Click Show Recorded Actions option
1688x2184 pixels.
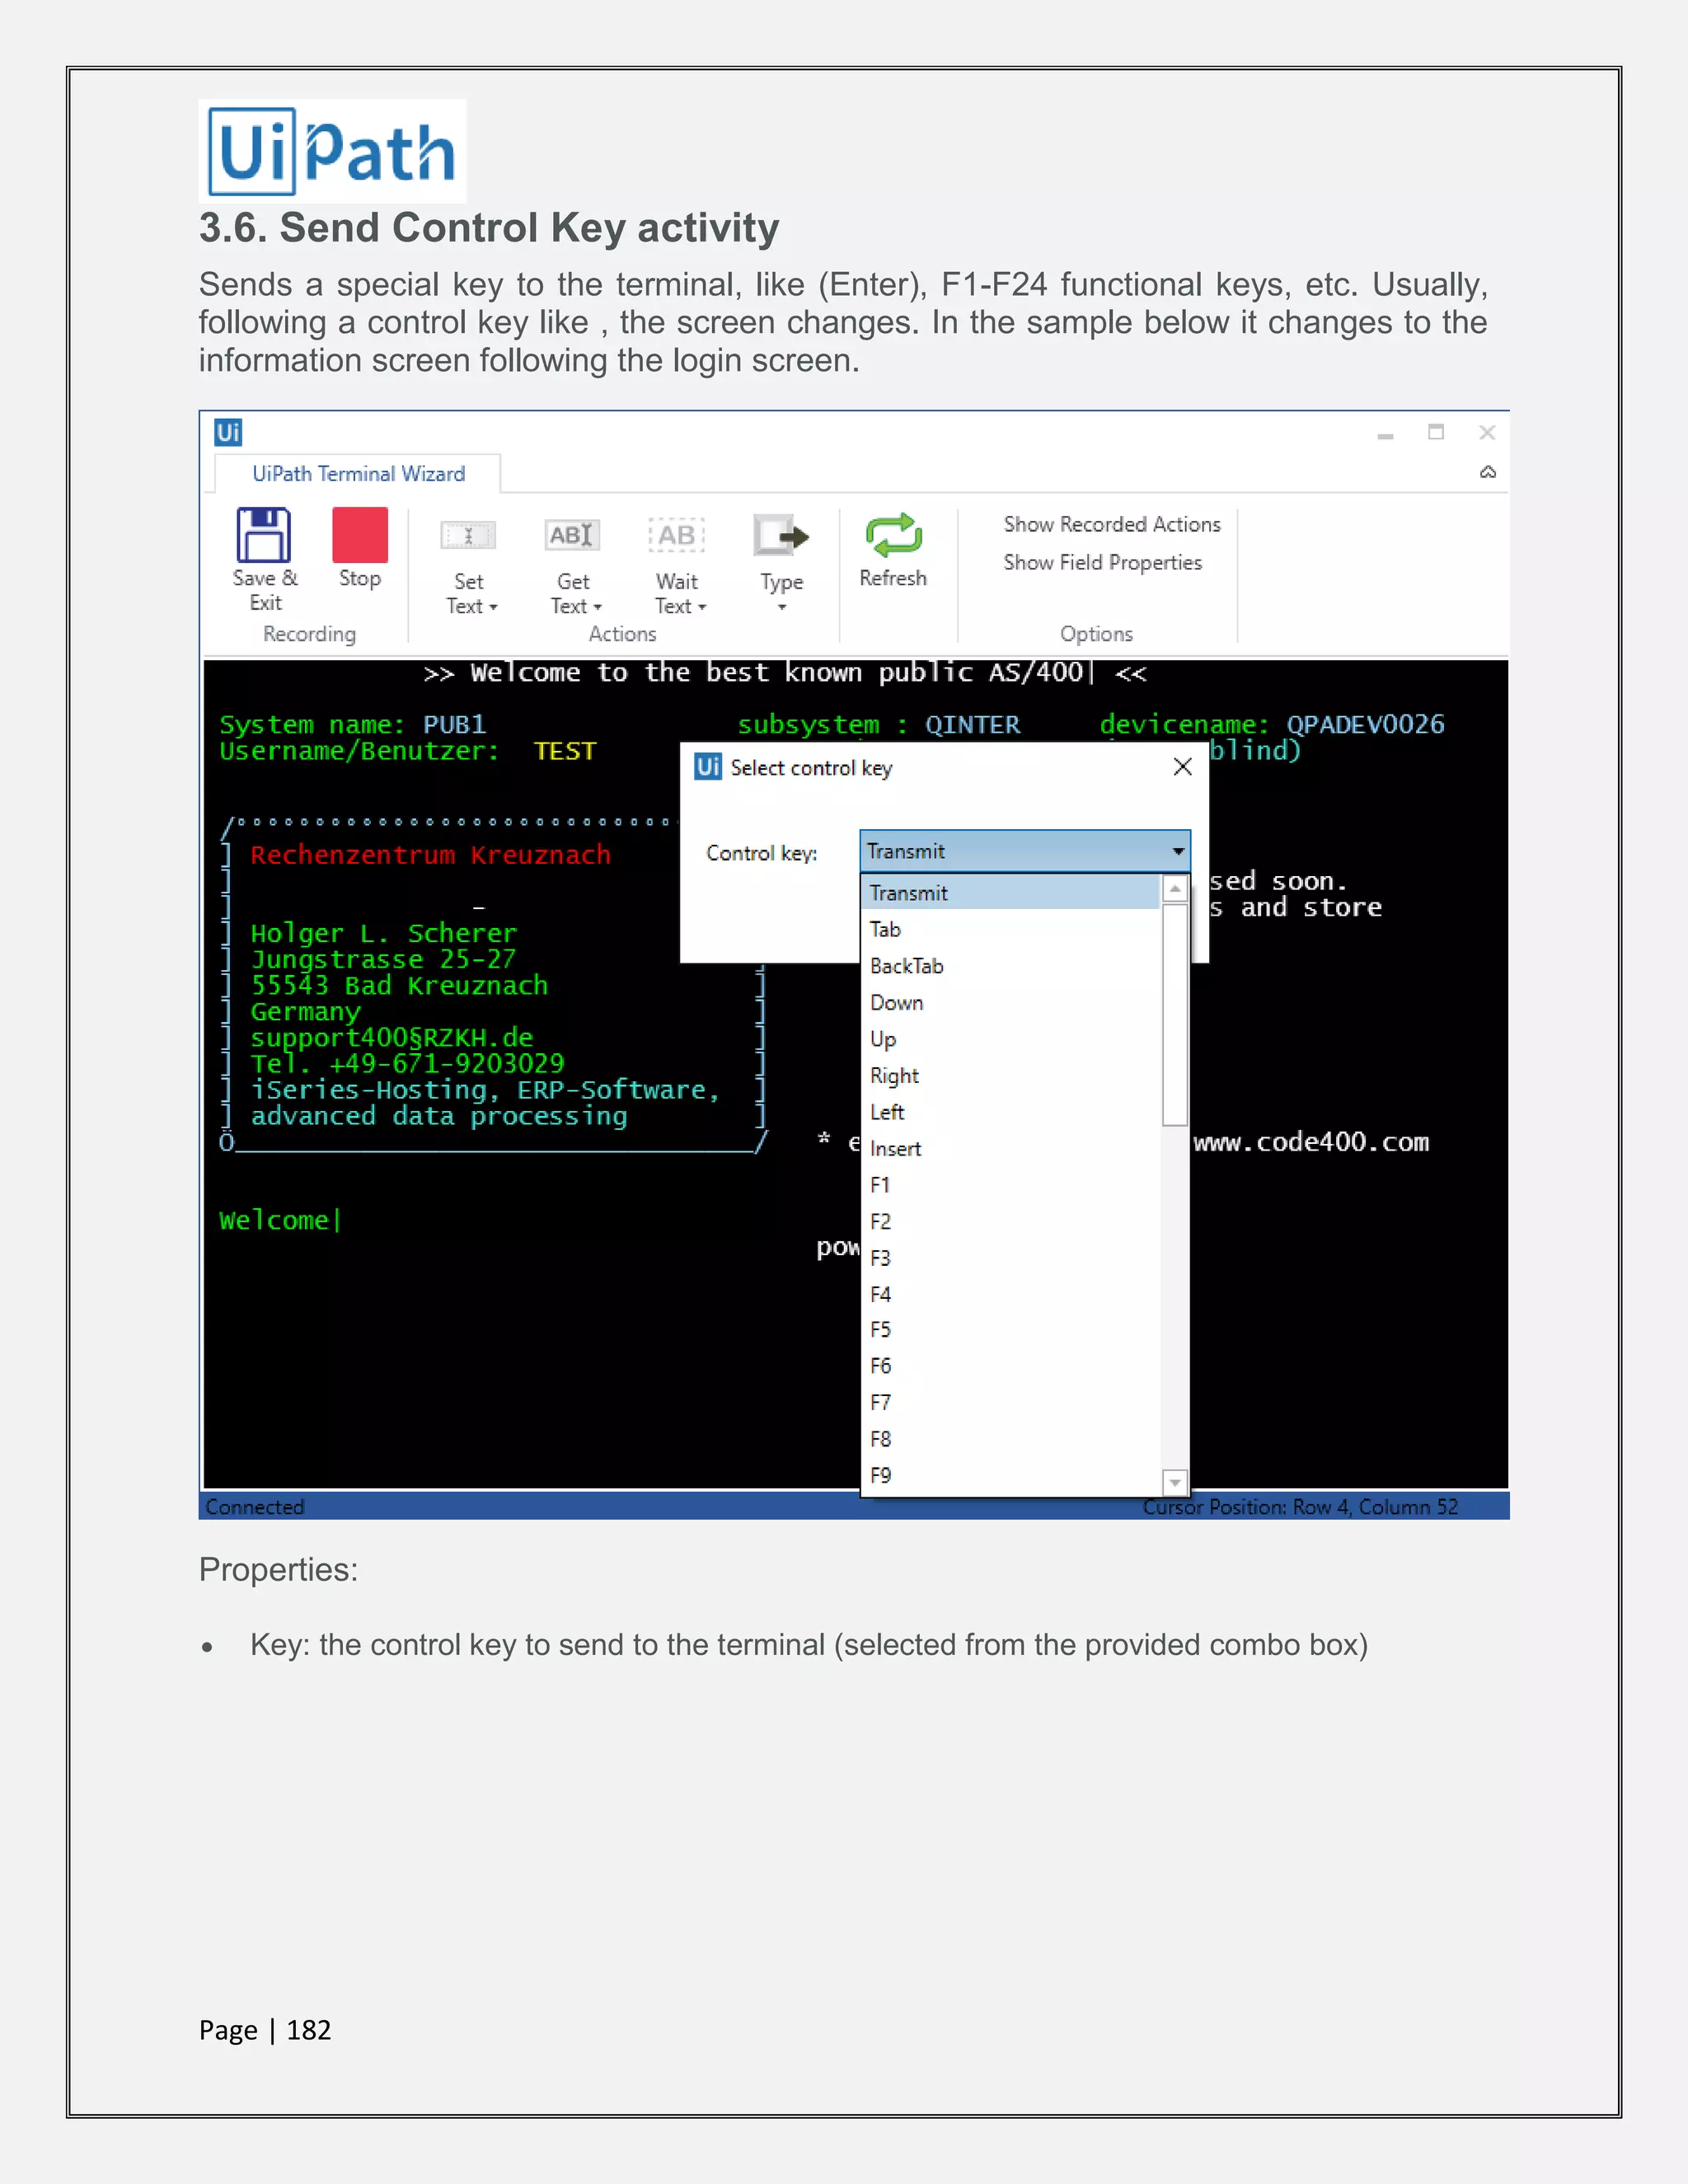point(1112,524)
